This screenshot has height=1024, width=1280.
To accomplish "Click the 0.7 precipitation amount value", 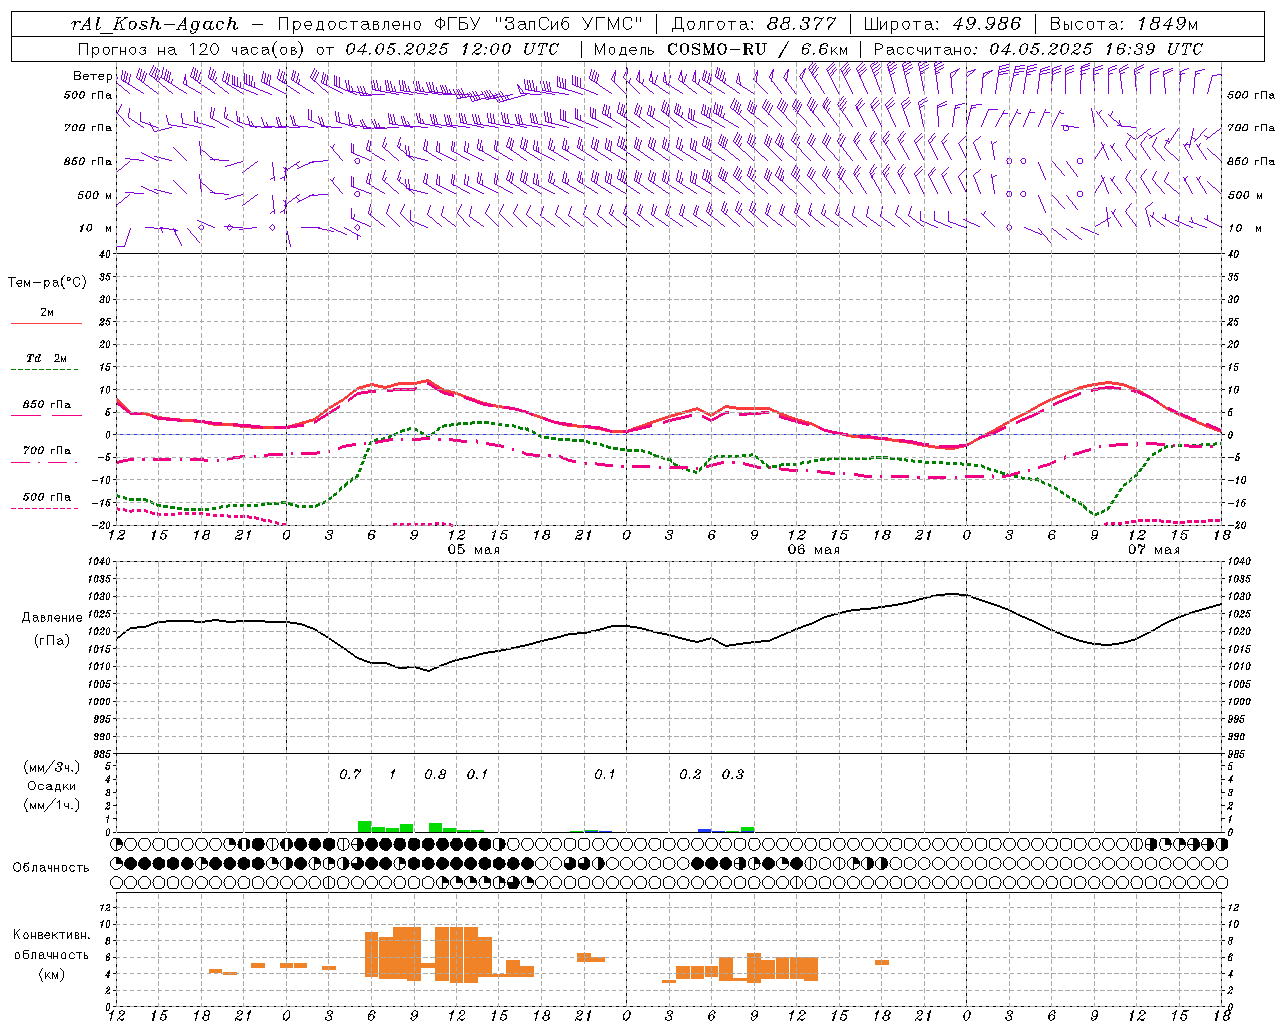I will pyautogui.click(x=350, y=774).
